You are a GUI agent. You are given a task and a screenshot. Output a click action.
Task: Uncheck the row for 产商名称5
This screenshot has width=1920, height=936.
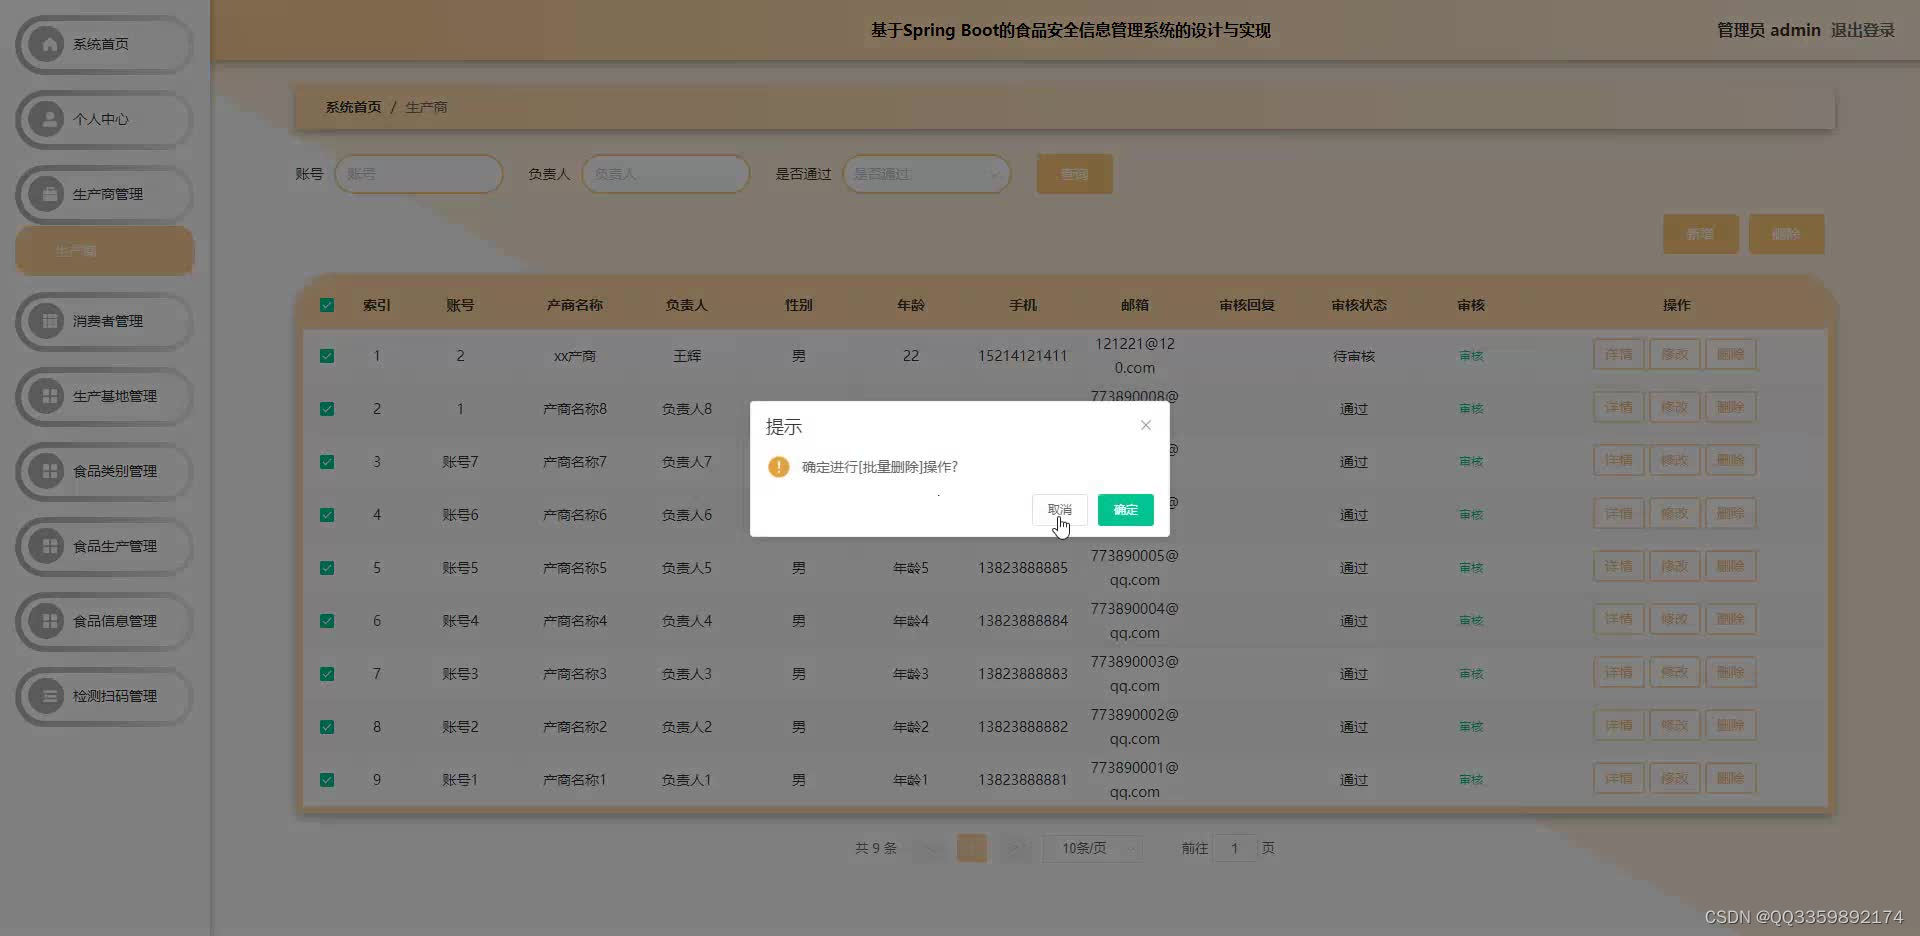point(327,568)
